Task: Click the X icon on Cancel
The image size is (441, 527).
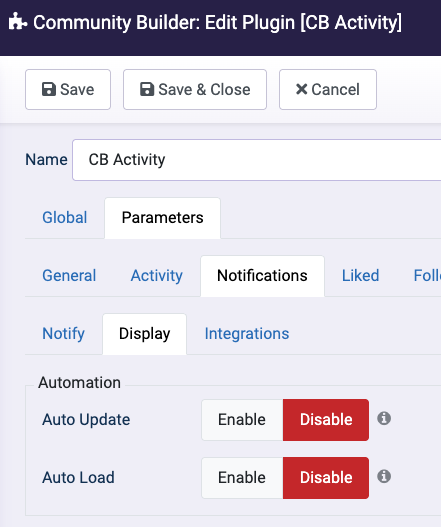Action: (302, 89)
